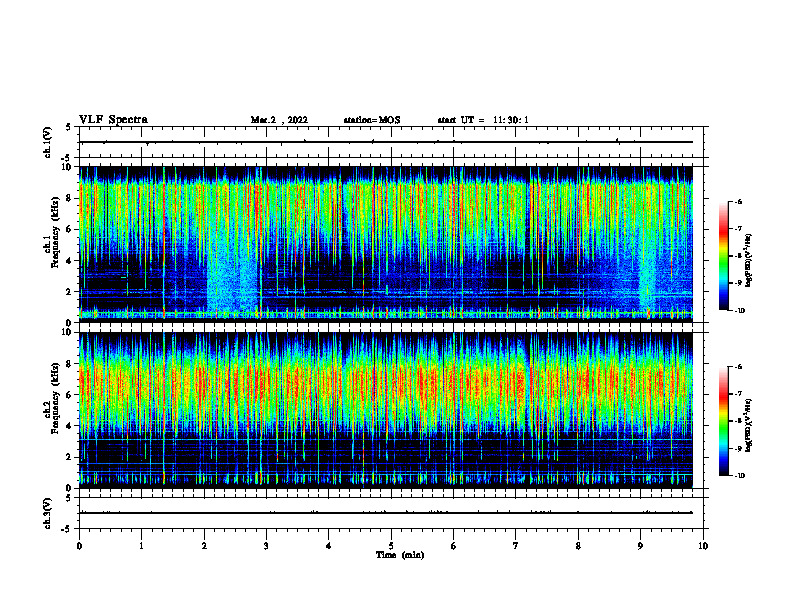This screenshot has width=792, height=612.
Task: Click the "2" kHz tick of ch.2 panel
Action: coord(70,457)
